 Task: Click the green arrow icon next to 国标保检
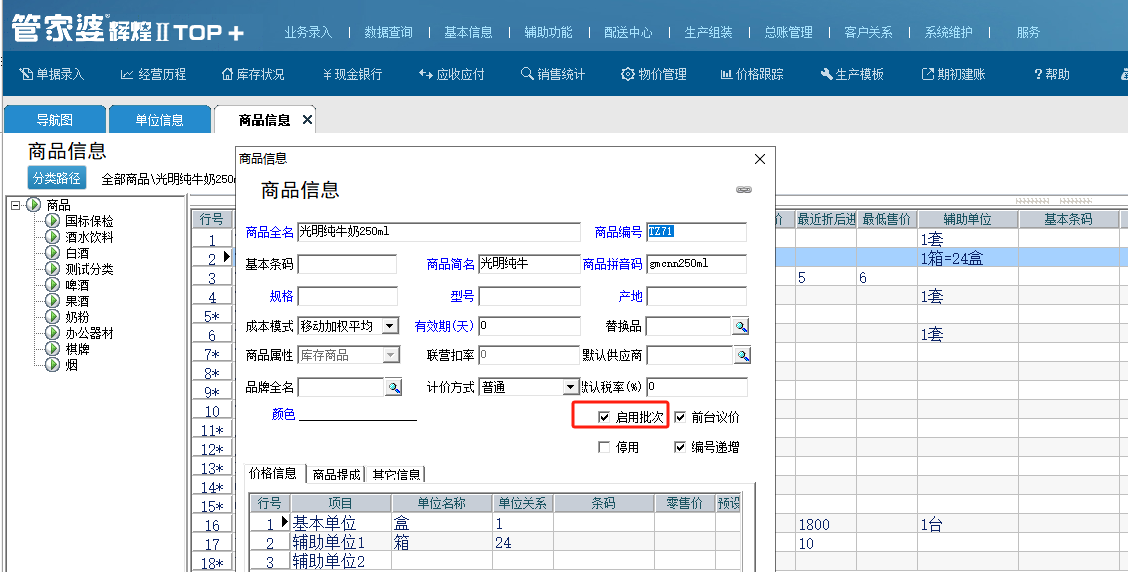tap(53, 221)
